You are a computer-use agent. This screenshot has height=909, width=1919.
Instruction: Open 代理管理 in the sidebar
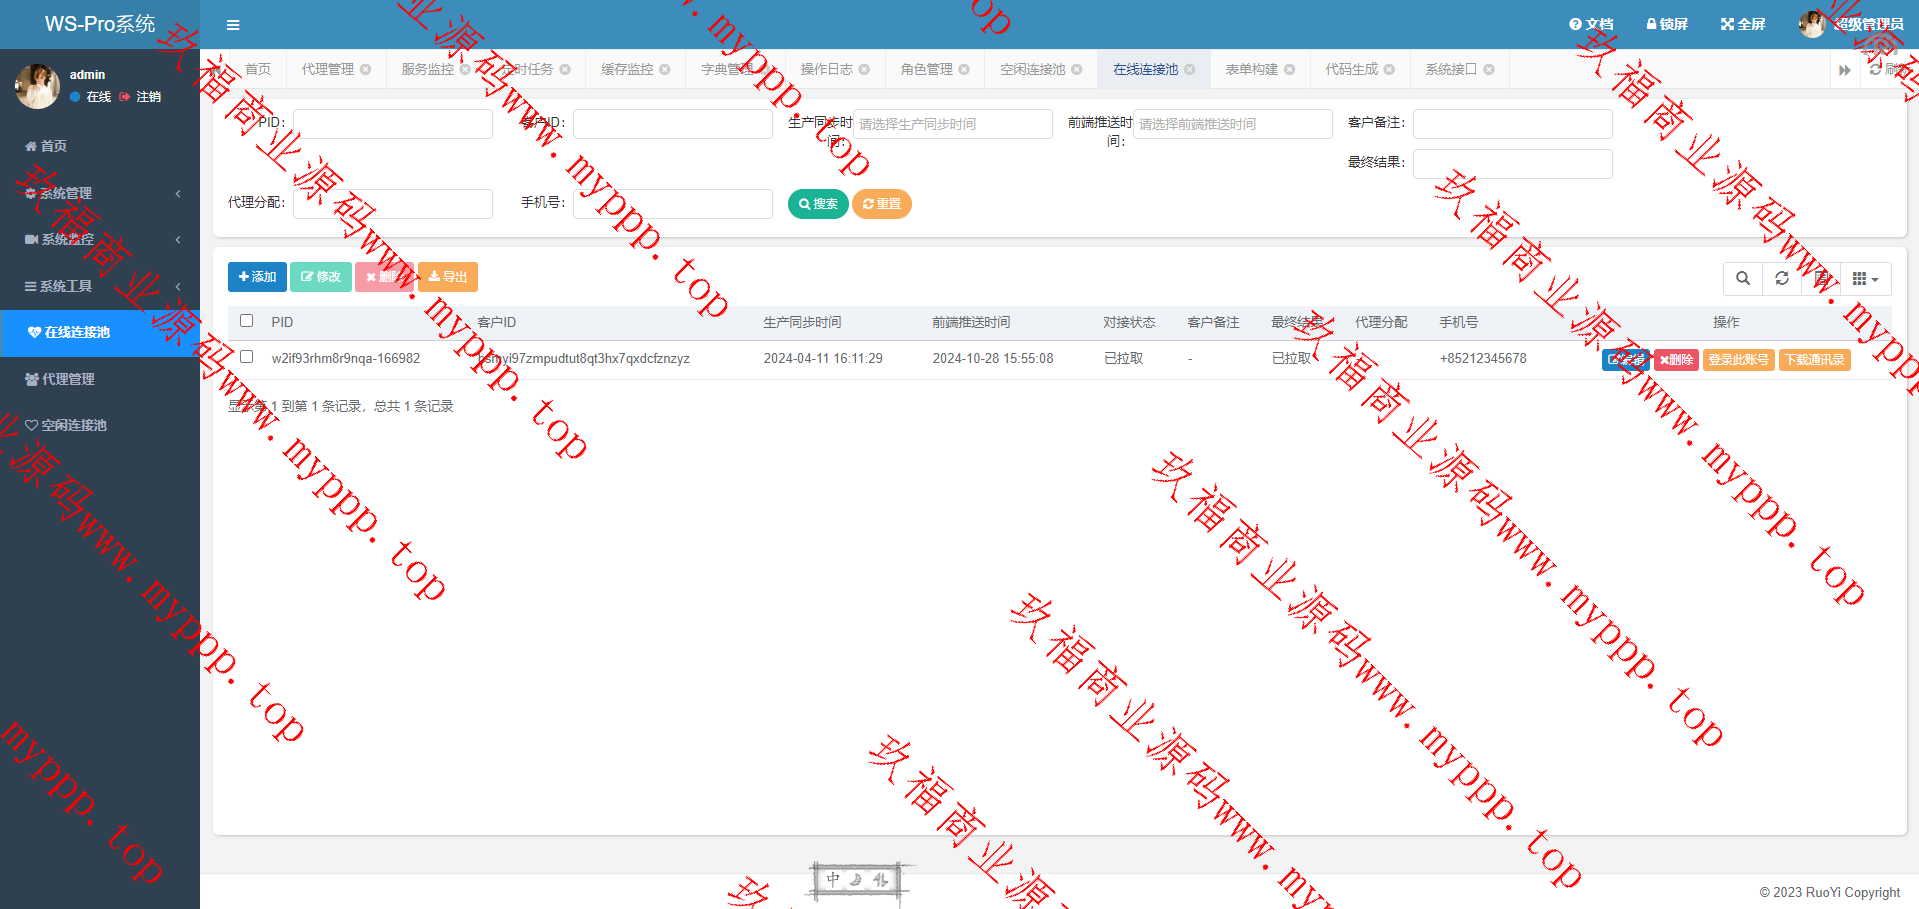point(68,379)
